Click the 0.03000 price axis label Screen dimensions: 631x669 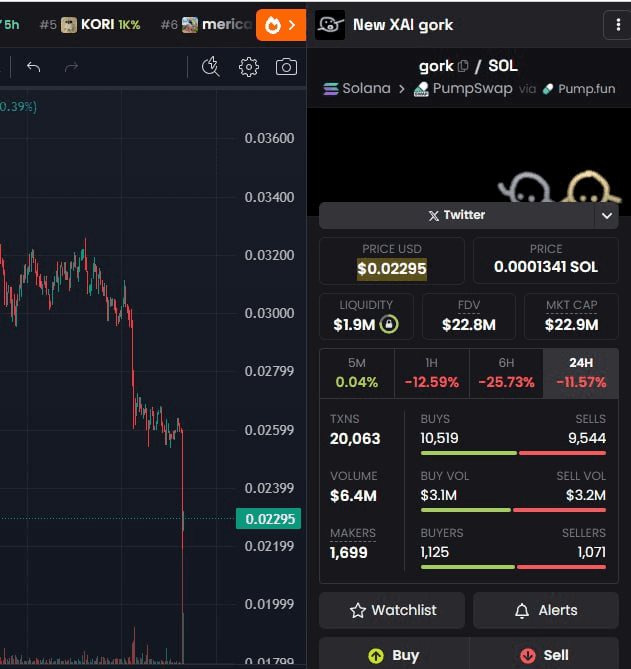point(269,313)
